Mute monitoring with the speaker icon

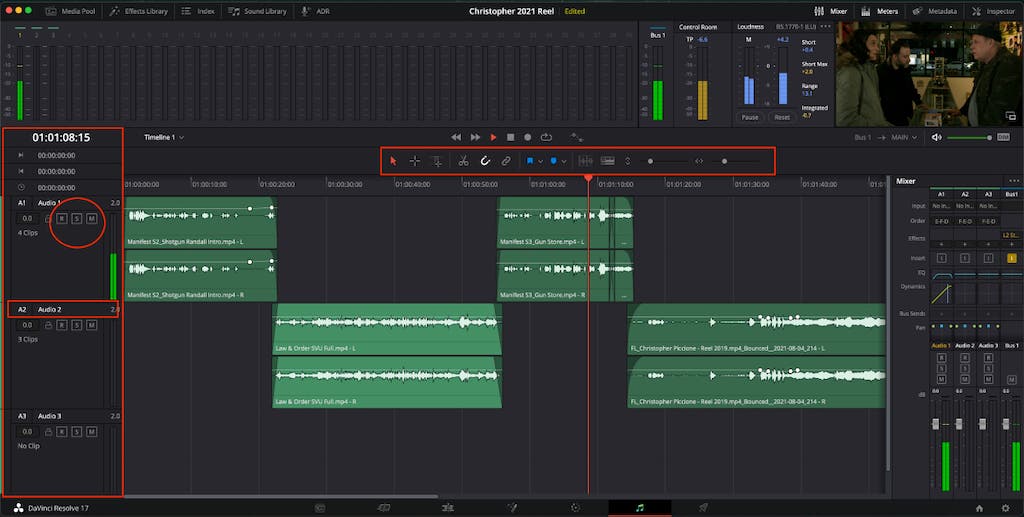pos(936,137)
